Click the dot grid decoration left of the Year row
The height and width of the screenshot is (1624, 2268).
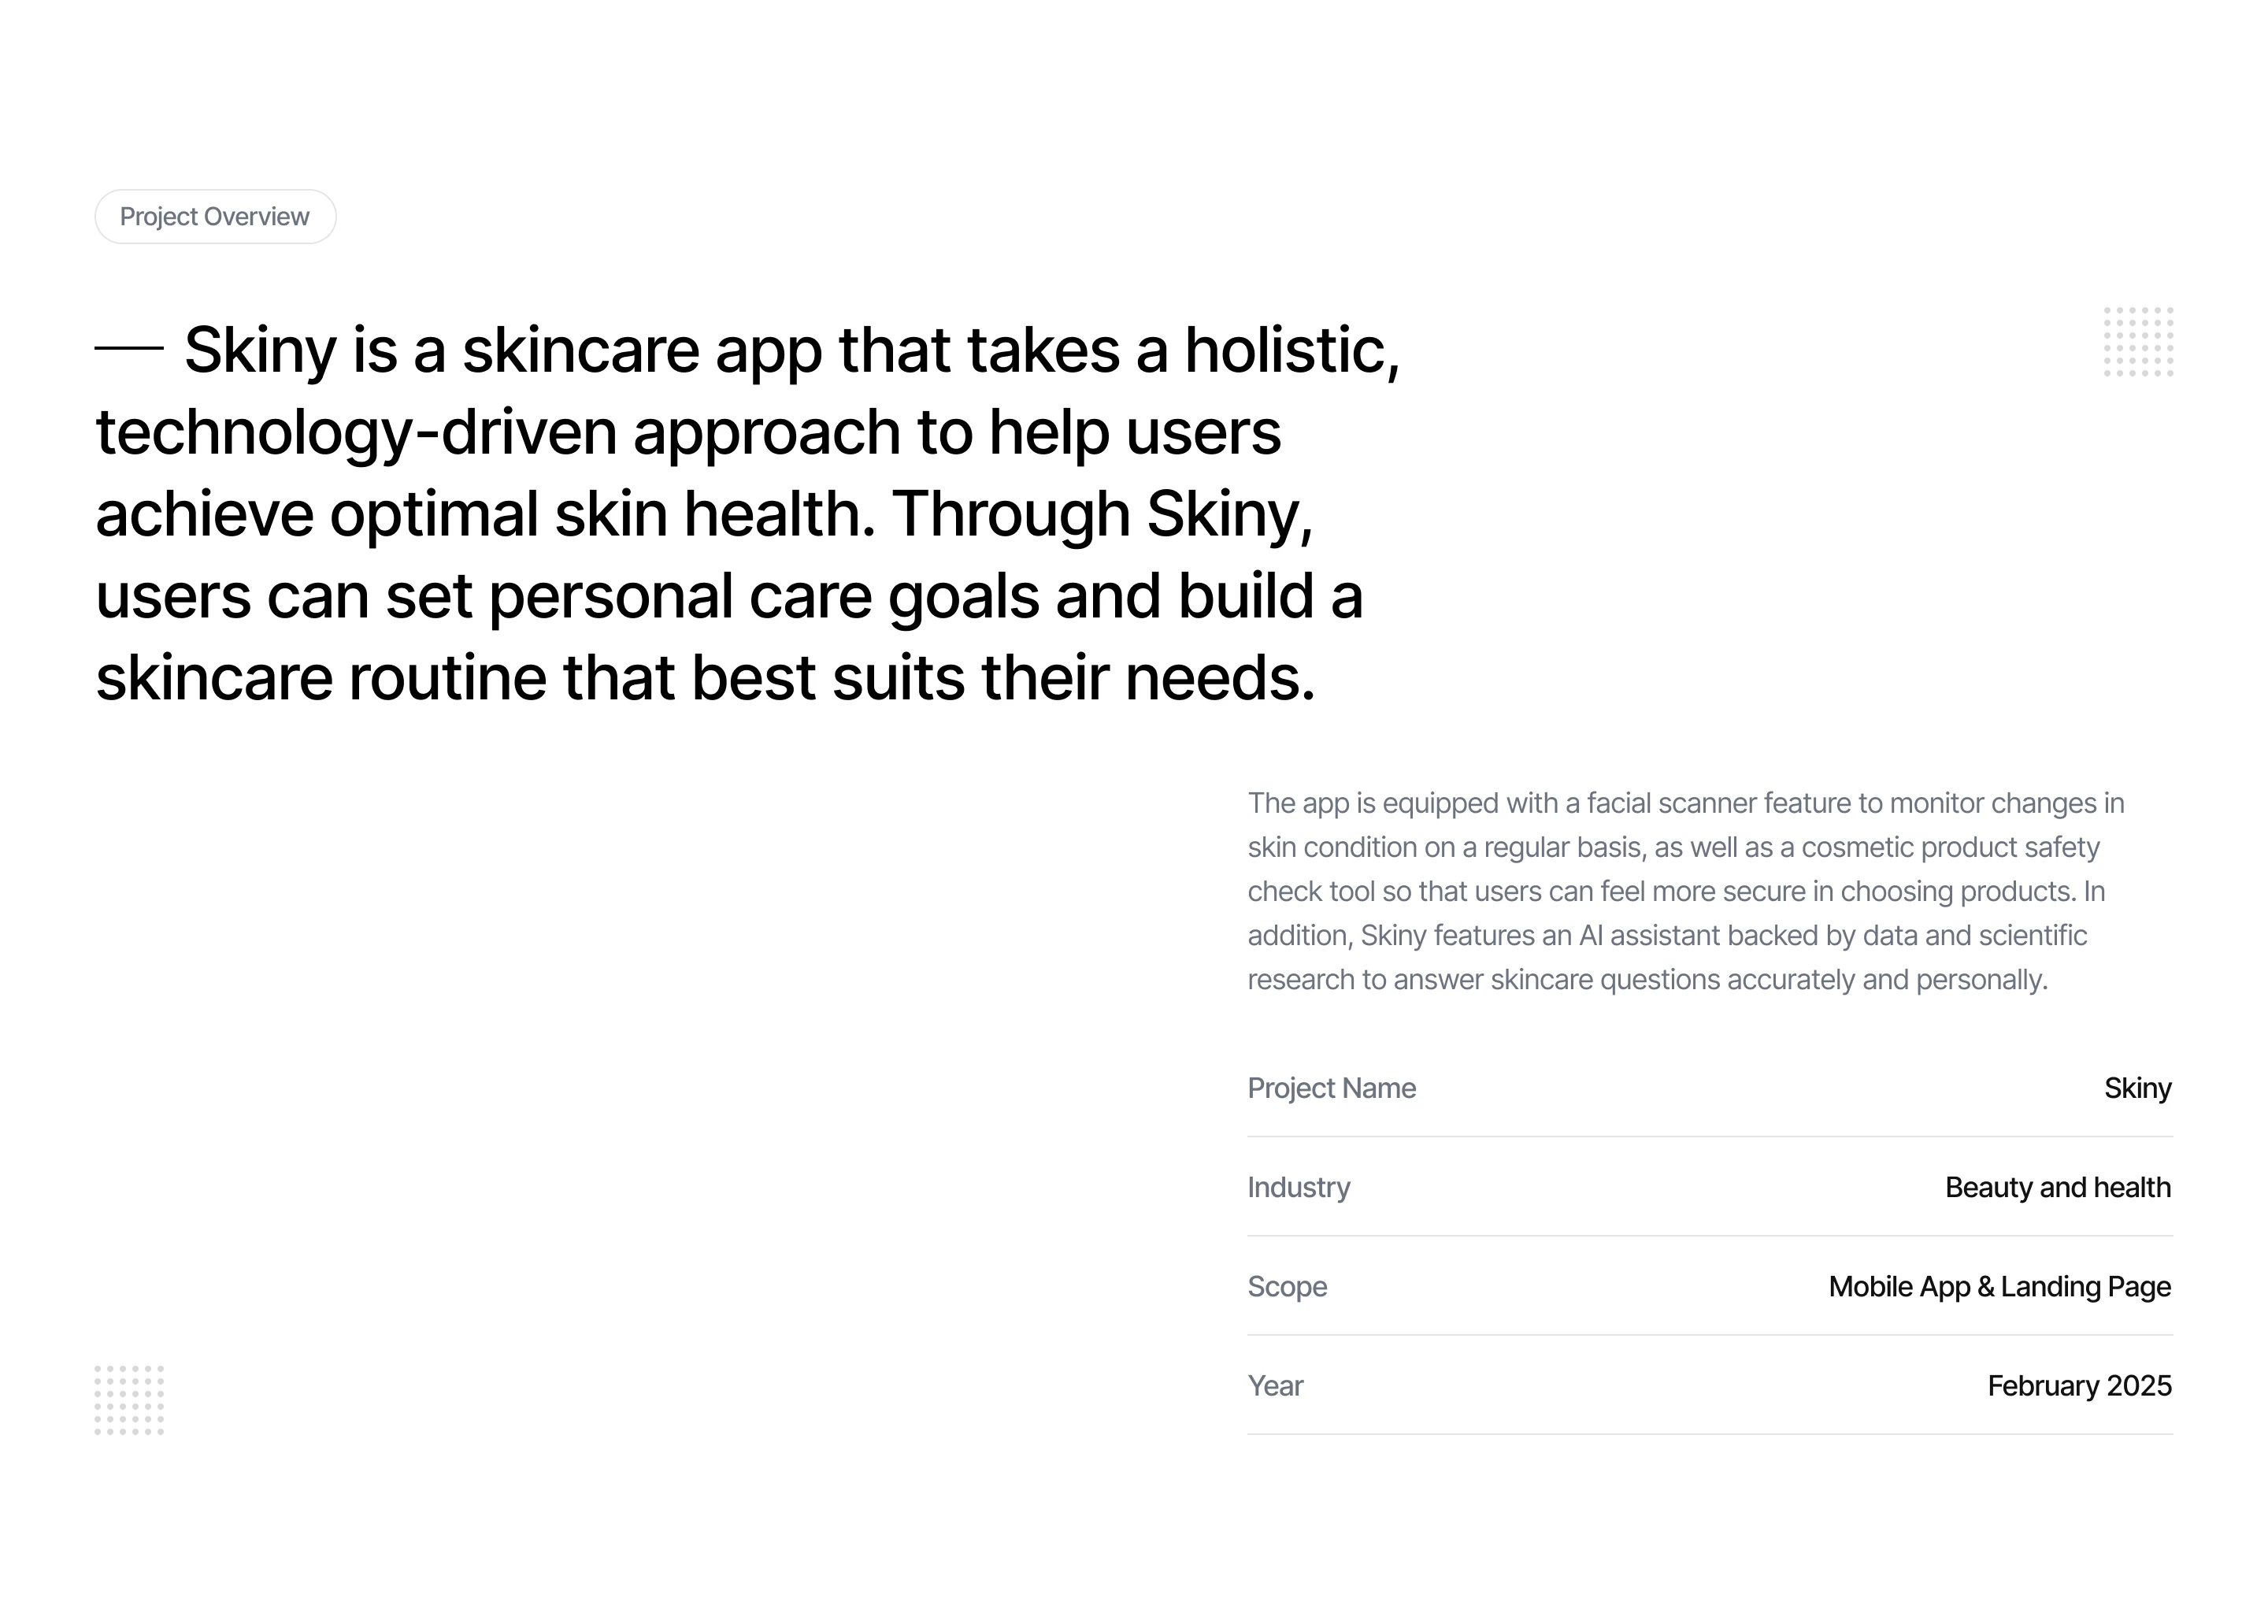(x=129, y=1400)
